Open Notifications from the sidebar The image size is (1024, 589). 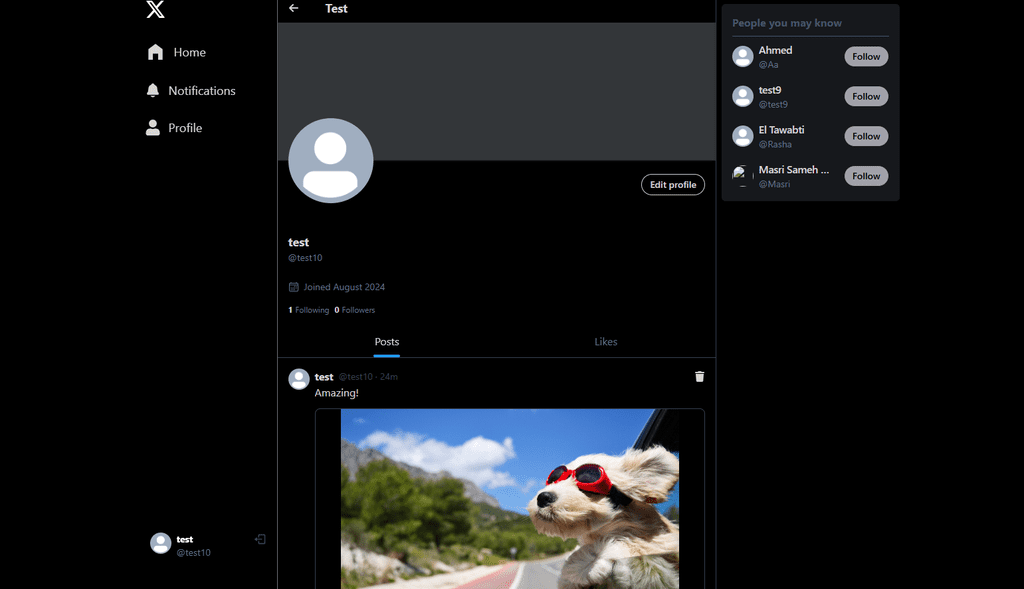click(x=191, y=91)
